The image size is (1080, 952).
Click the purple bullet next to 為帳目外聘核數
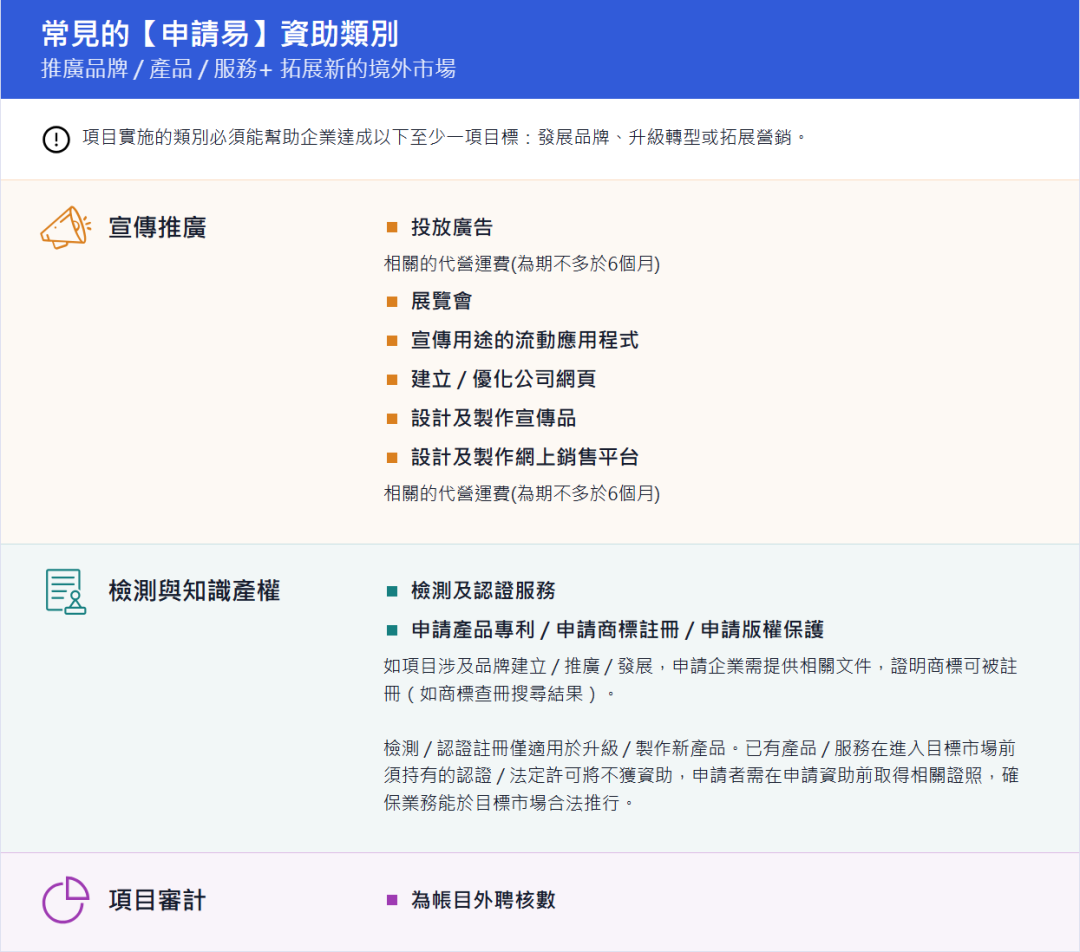(x=392, y=900)
